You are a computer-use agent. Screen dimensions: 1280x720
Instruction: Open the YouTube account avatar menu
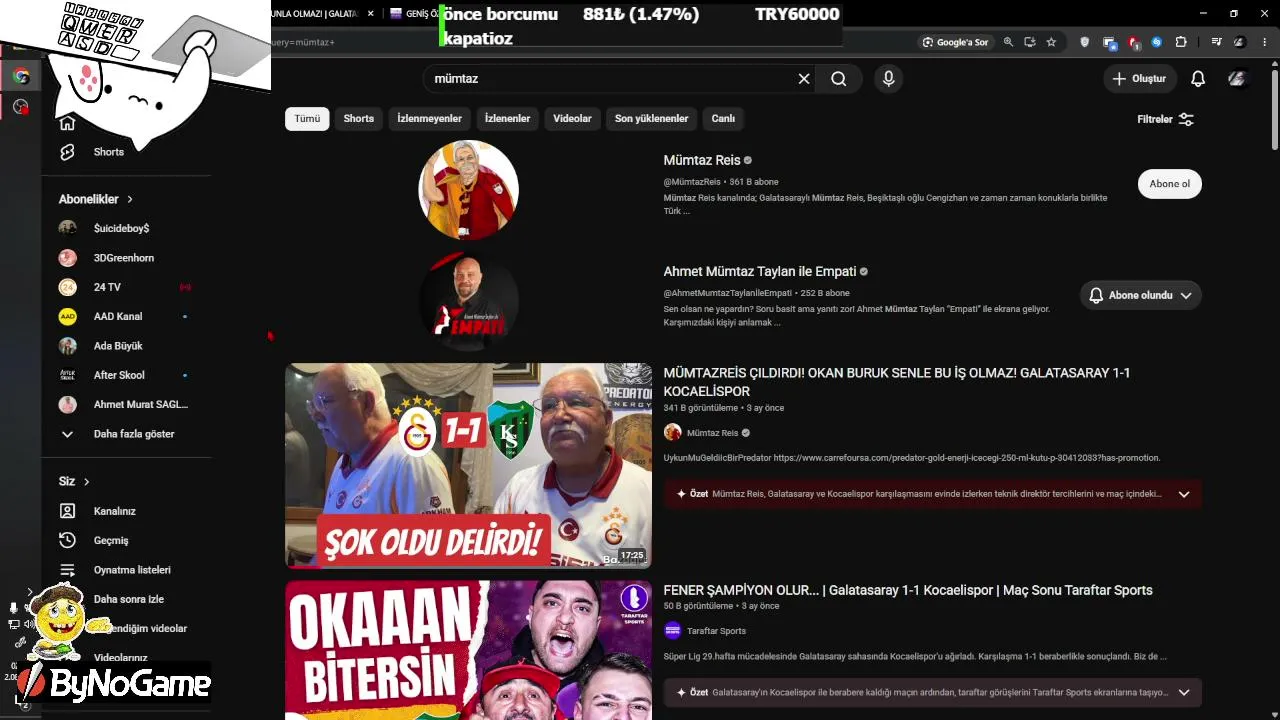[x=1237, y=79]
